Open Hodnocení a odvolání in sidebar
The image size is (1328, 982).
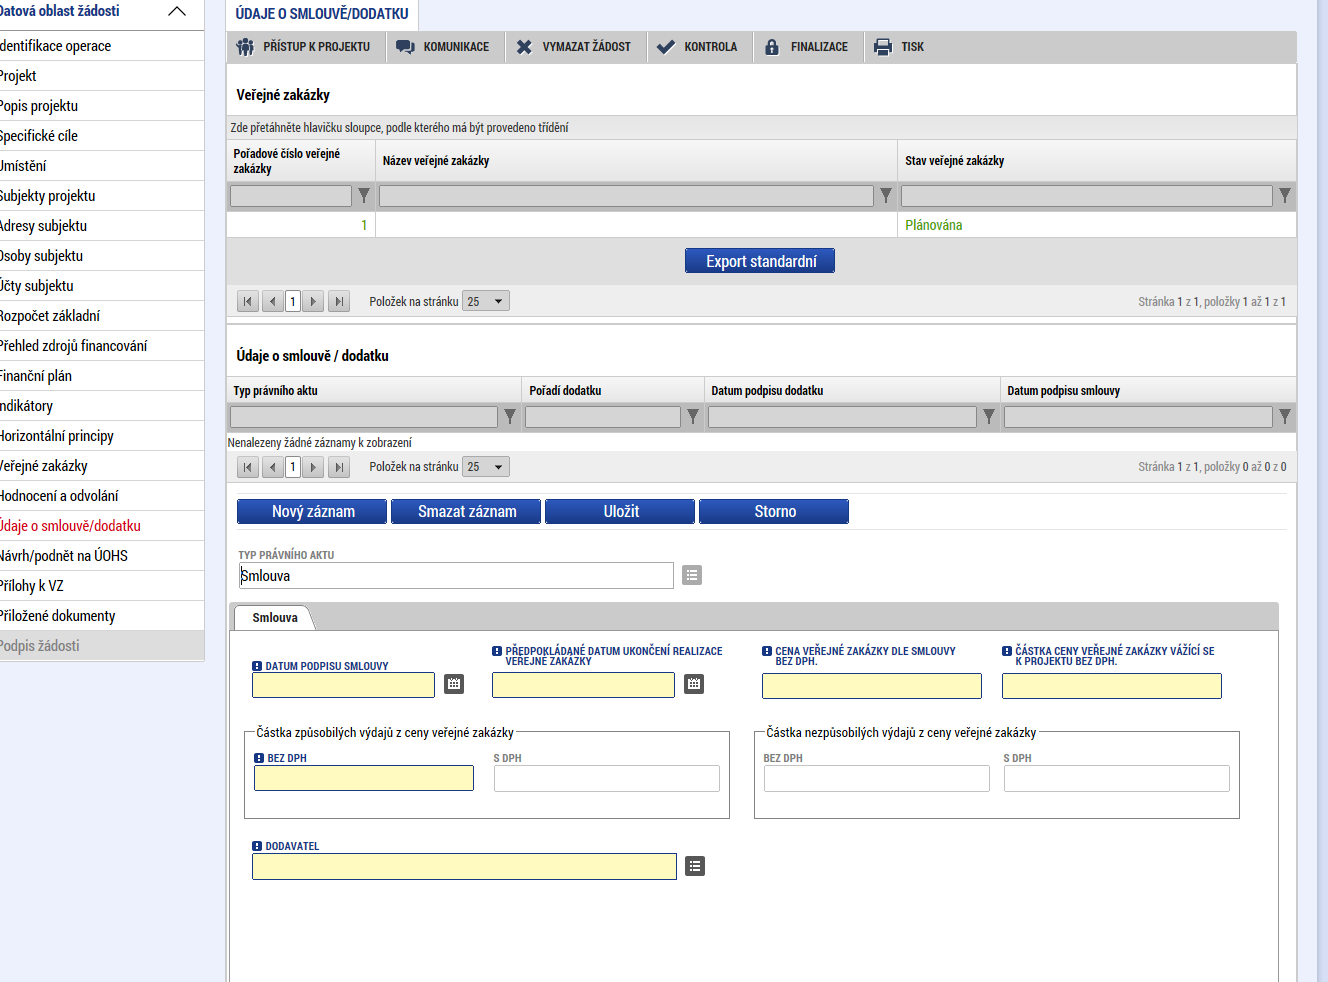coord(101,496)
